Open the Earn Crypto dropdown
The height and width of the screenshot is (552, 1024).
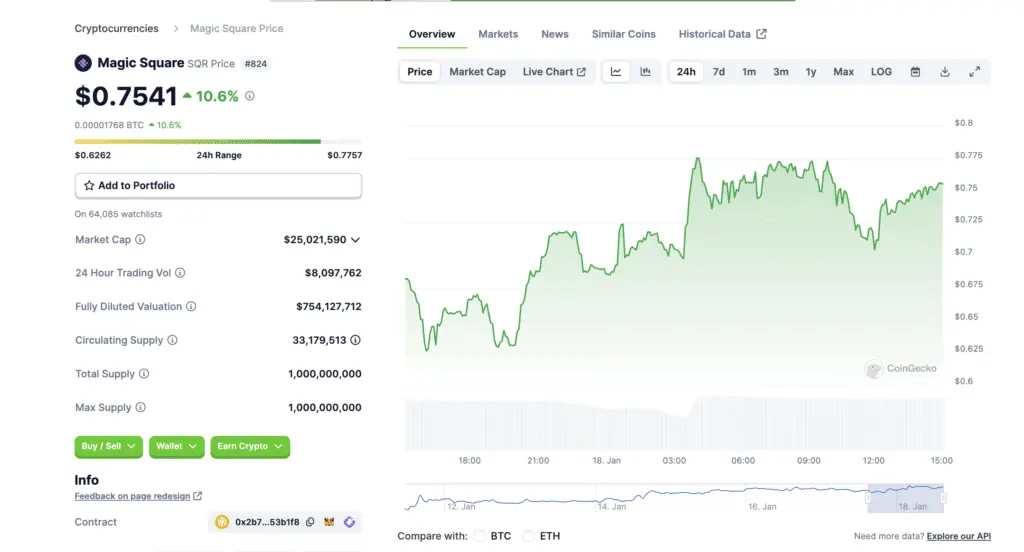(250, 446)
